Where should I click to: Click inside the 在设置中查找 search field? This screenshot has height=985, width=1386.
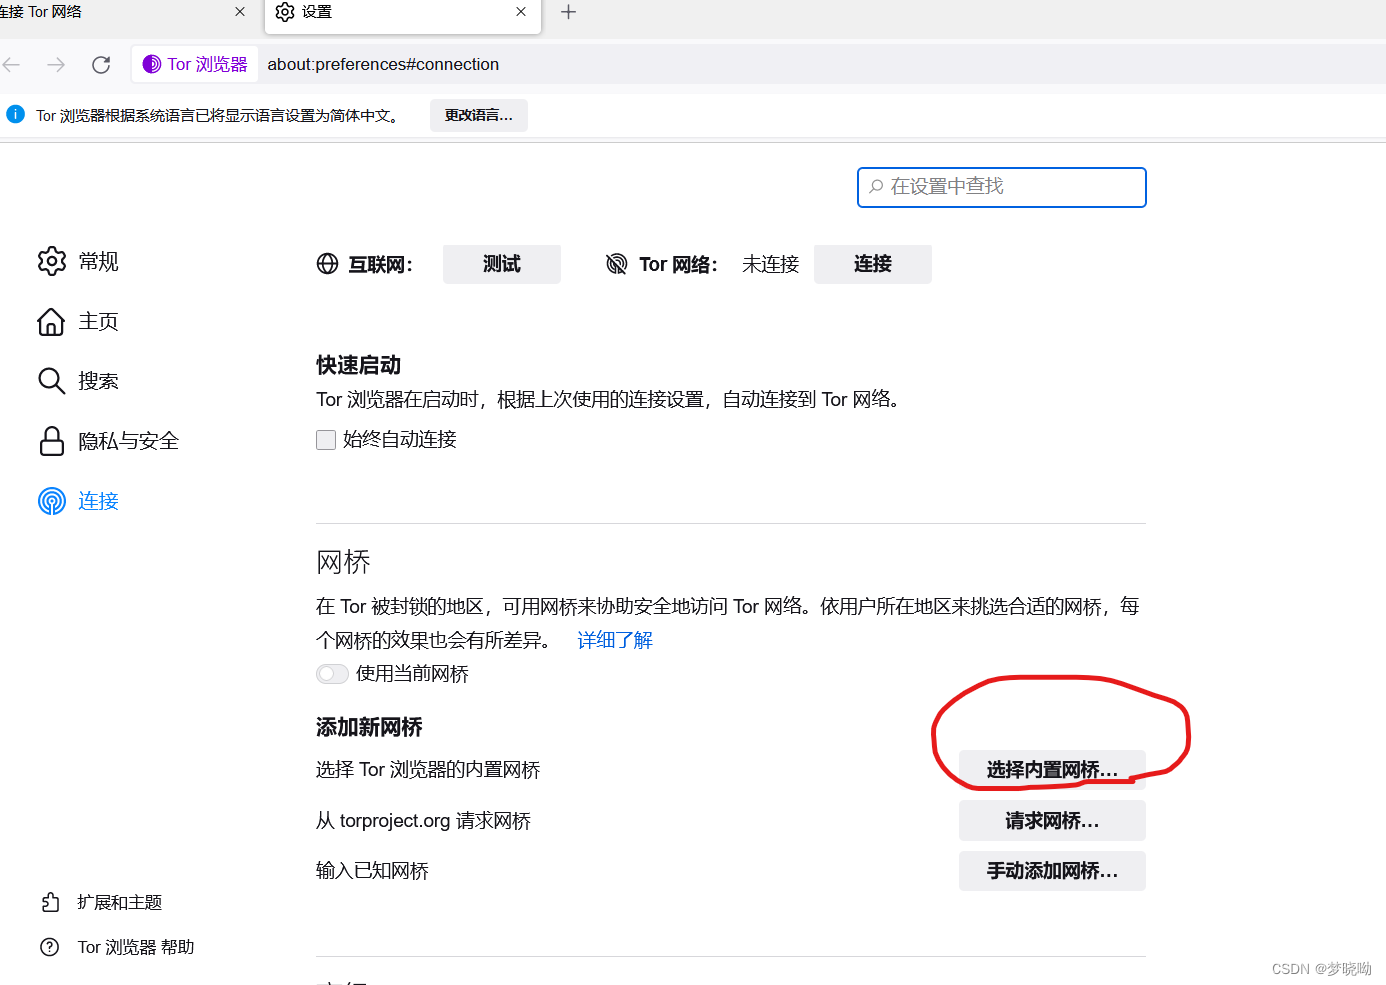pyautogui.click(x=1000, y=187)
